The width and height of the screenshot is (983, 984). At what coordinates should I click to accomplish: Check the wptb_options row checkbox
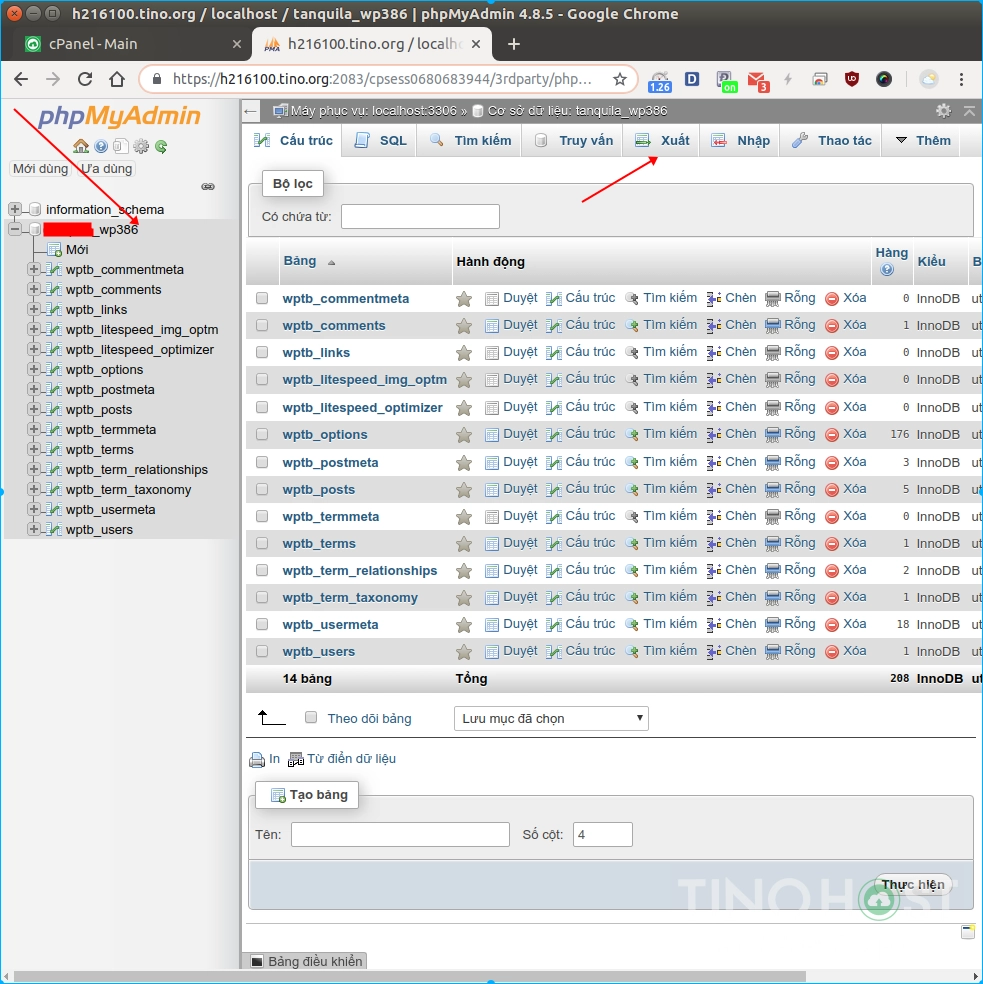[x=262, y=434]
